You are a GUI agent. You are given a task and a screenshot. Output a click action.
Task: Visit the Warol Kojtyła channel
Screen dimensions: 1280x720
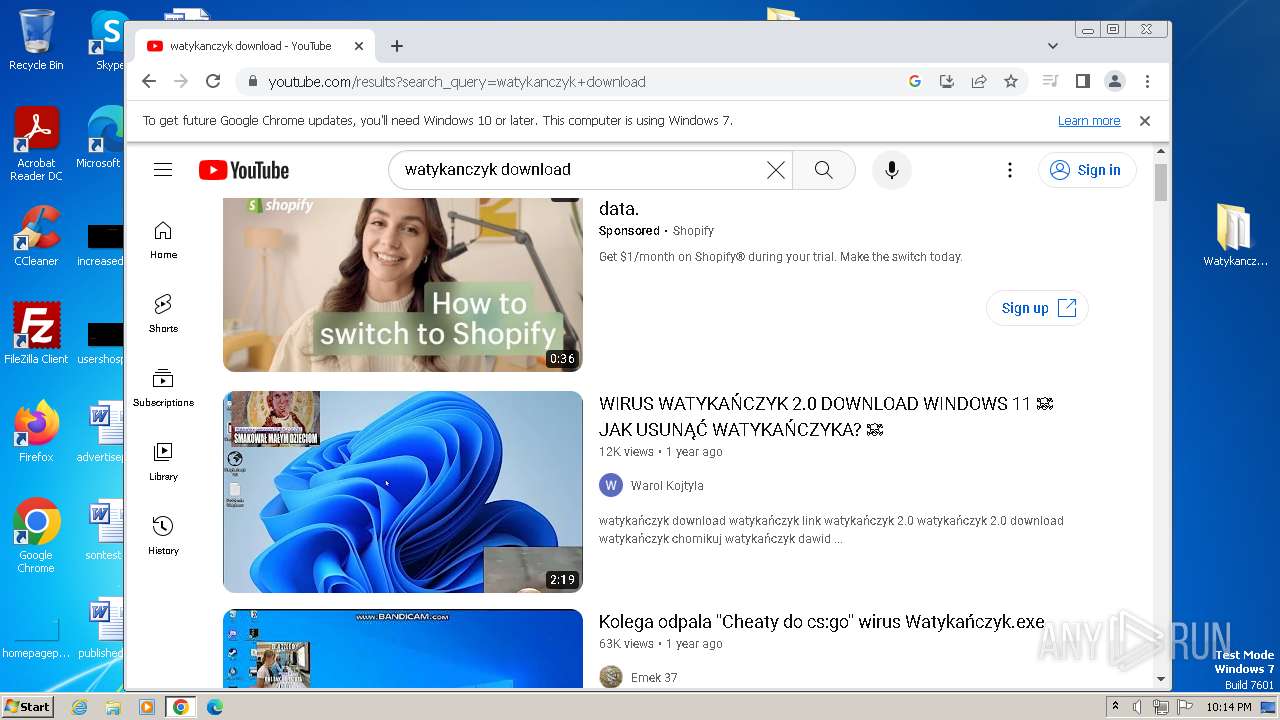click(667, 486)
